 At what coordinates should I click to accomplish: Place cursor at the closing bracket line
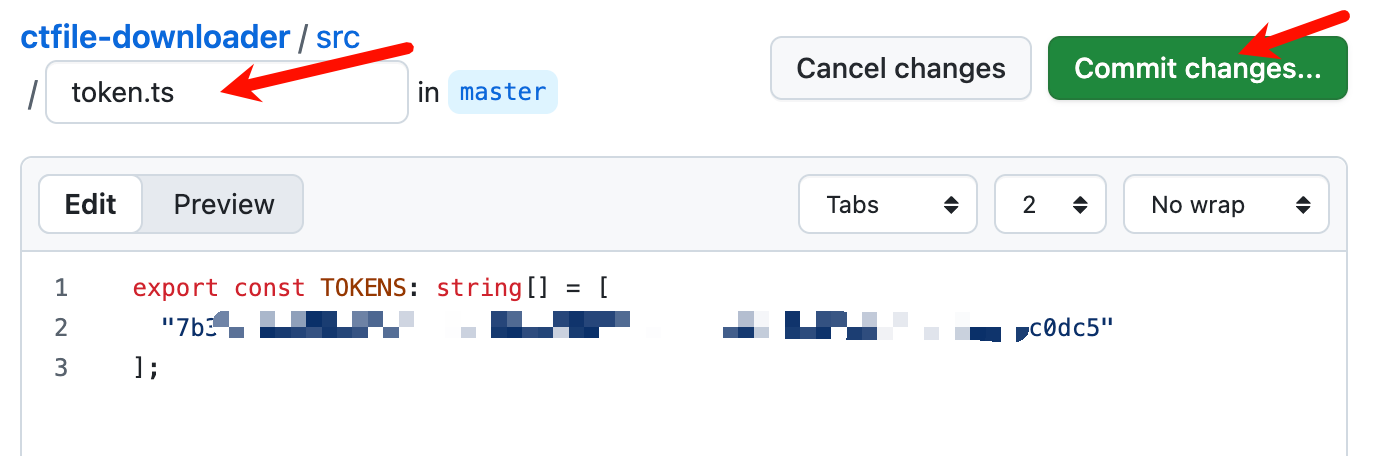pyautogui.click(x=146, y=368)
